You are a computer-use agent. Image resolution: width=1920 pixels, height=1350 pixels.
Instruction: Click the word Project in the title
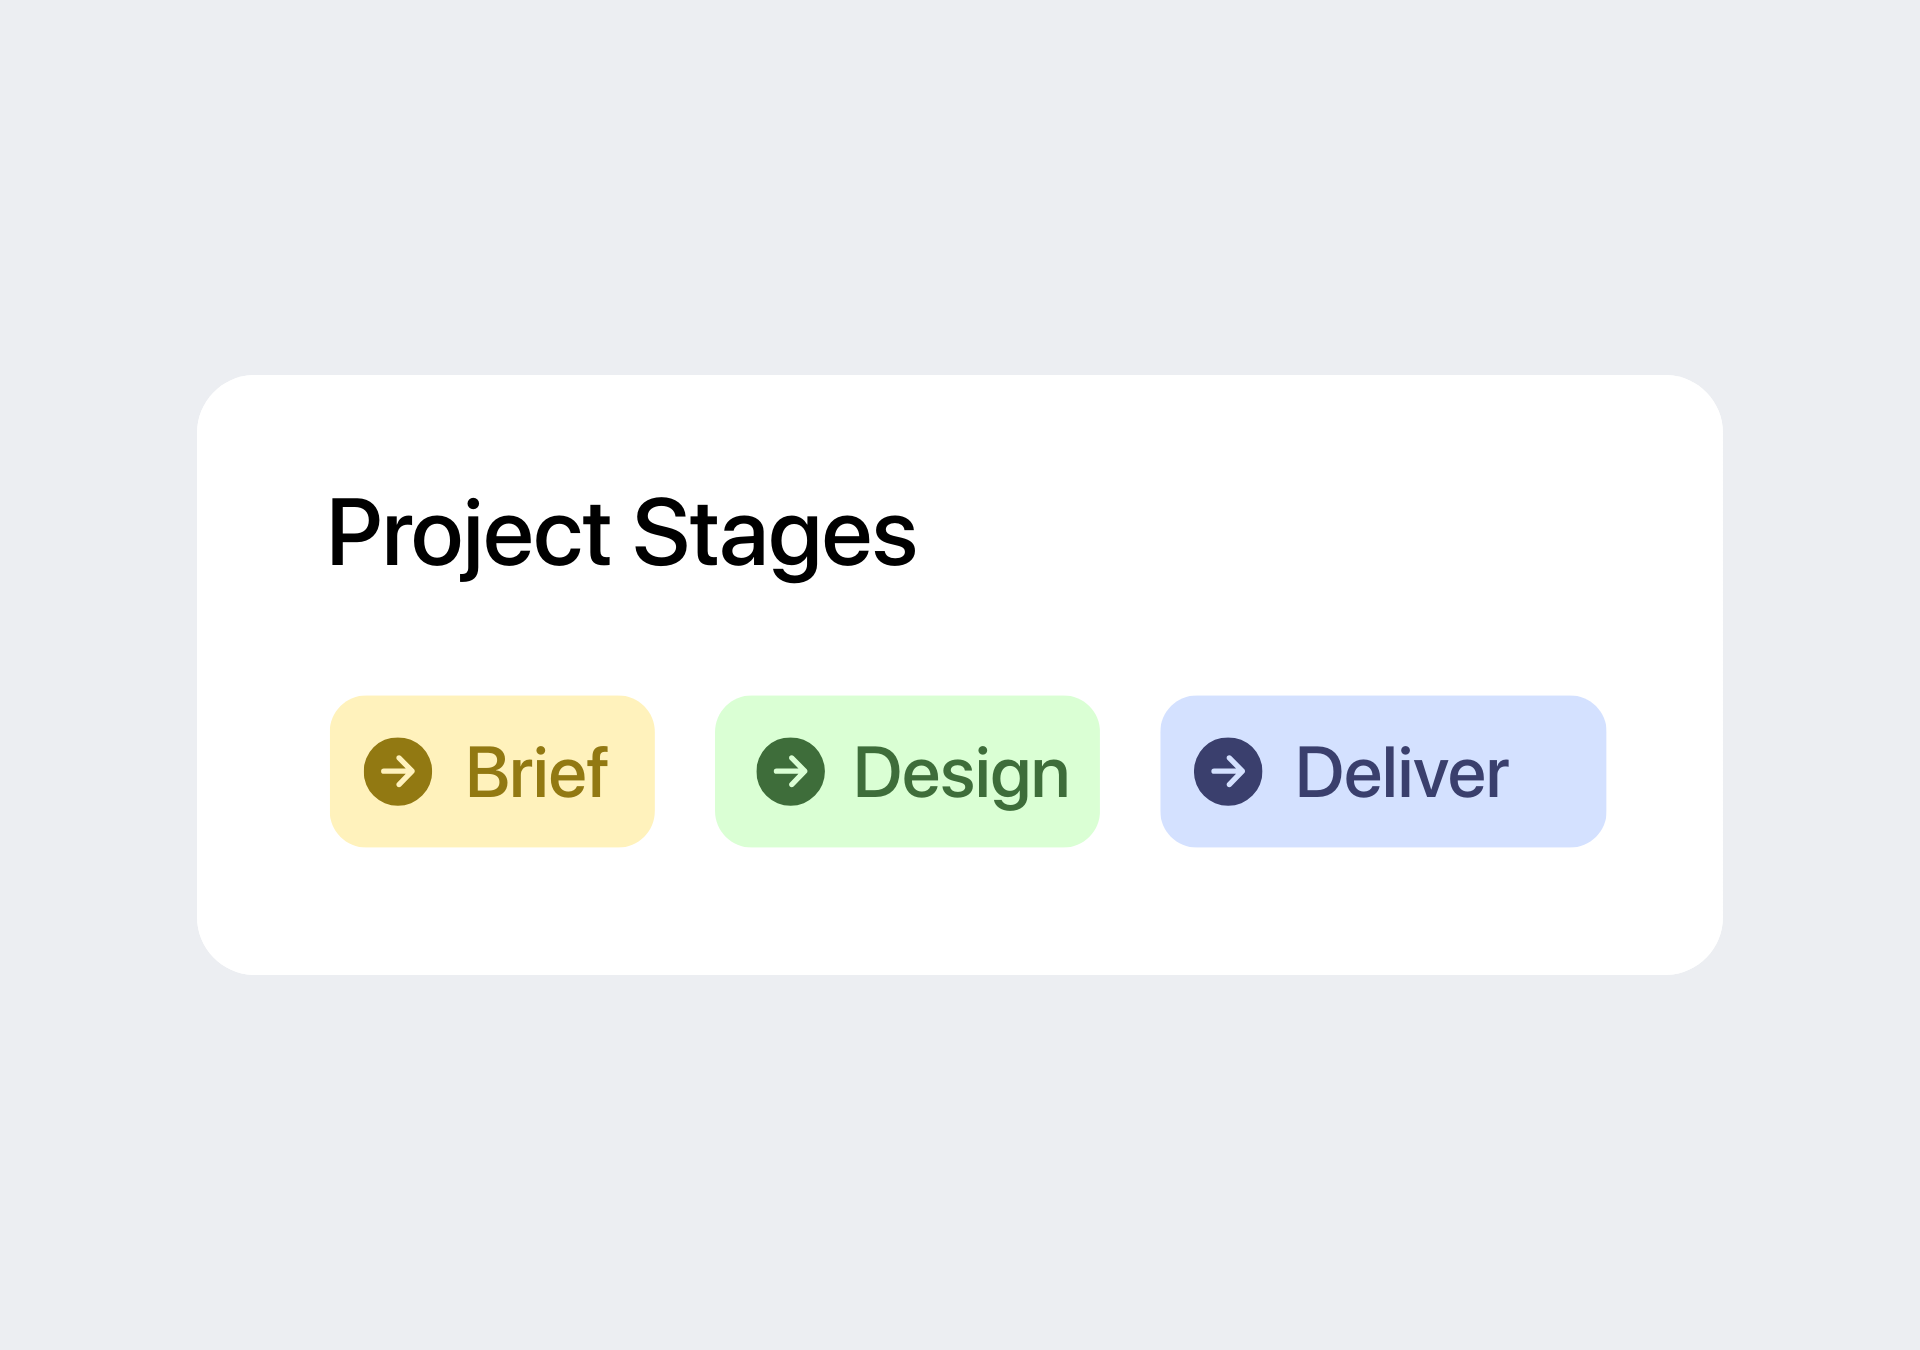pos(468,534)
